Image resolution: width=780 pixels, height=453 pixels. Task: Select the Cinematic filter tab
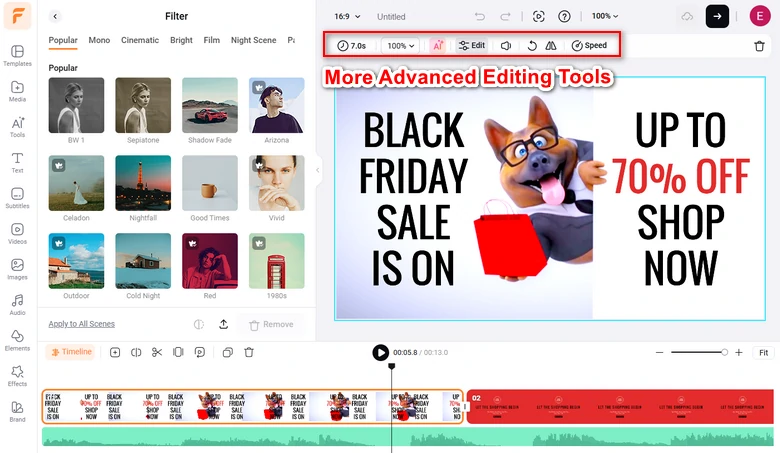click(140, 40)
